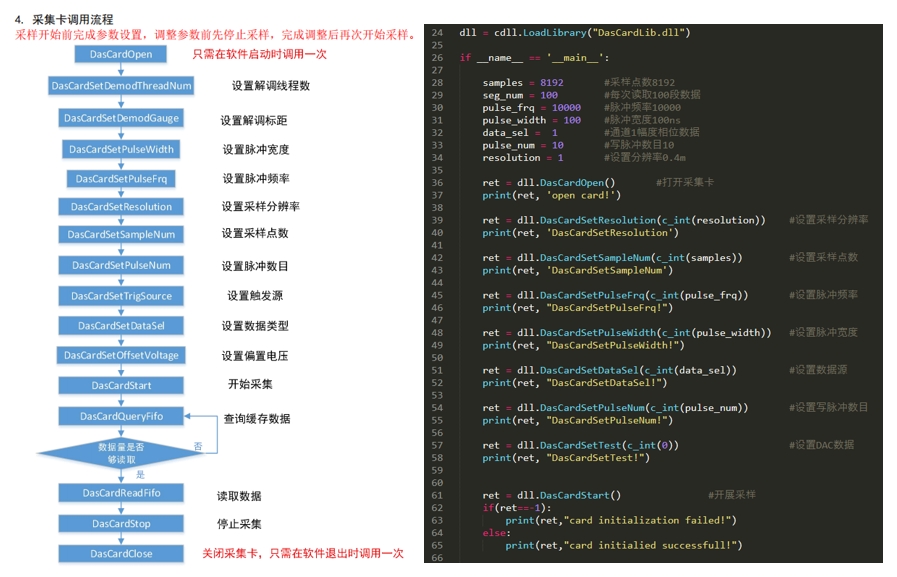Image resolution: width=897 pixels, height=577 pixels.
Task: Select the DasCardSetDemodThreadNum flowchart block
Action: [x=121, y=86]
